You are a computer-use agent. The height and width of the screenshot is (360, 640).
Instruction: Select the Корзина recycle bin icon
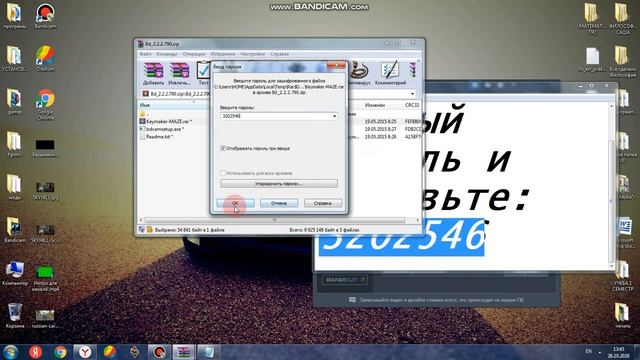15,316
